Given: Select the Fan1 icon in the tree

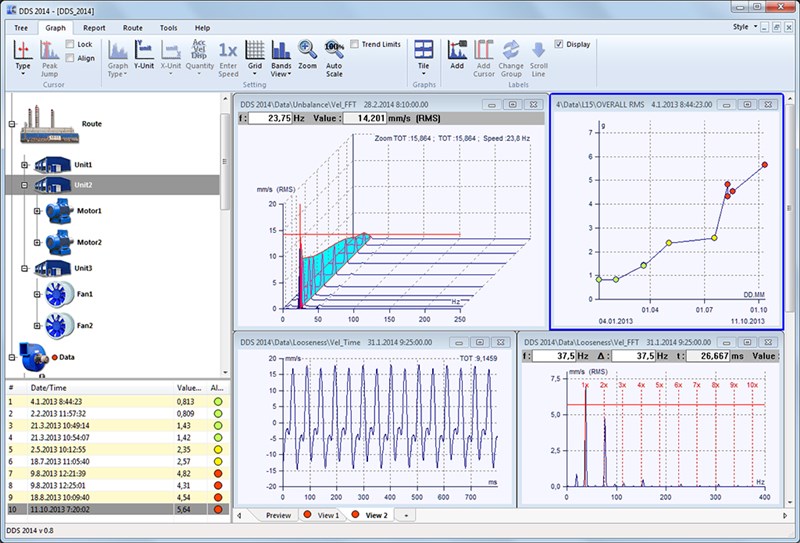Looking at the screenshot, I should tap(56, 295).
